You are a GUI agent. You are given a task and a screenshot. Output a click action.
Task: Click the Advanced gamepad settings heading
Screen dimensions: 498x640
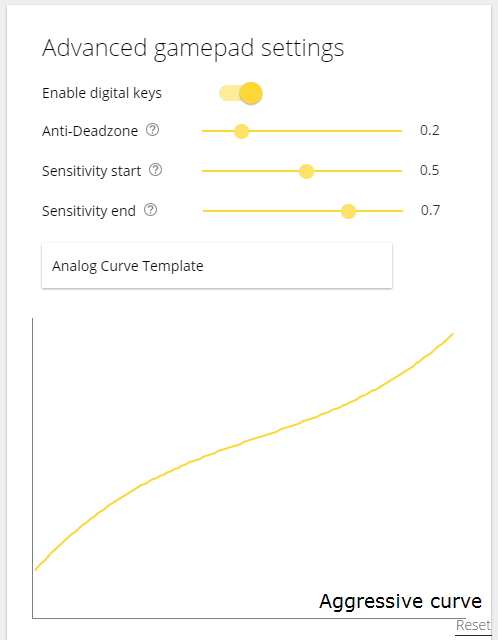click(x=193, y=49)
